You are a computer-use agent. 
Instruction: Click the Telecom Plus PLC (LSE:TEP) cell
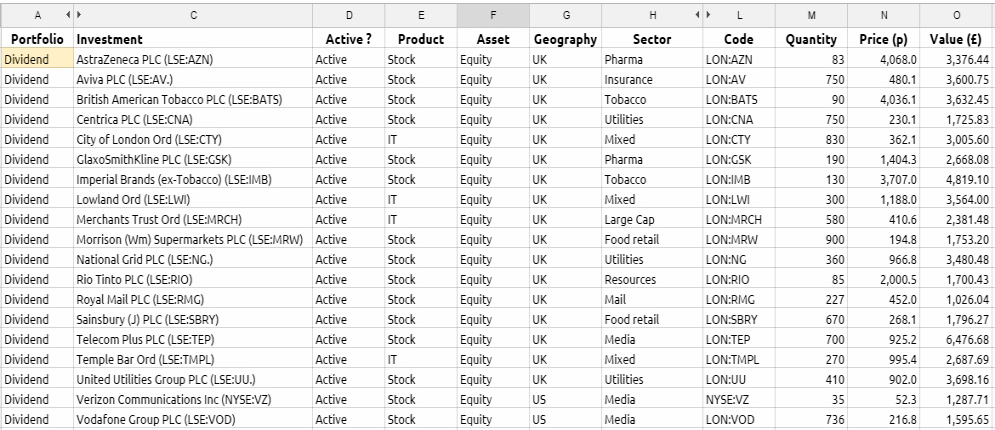193,339
